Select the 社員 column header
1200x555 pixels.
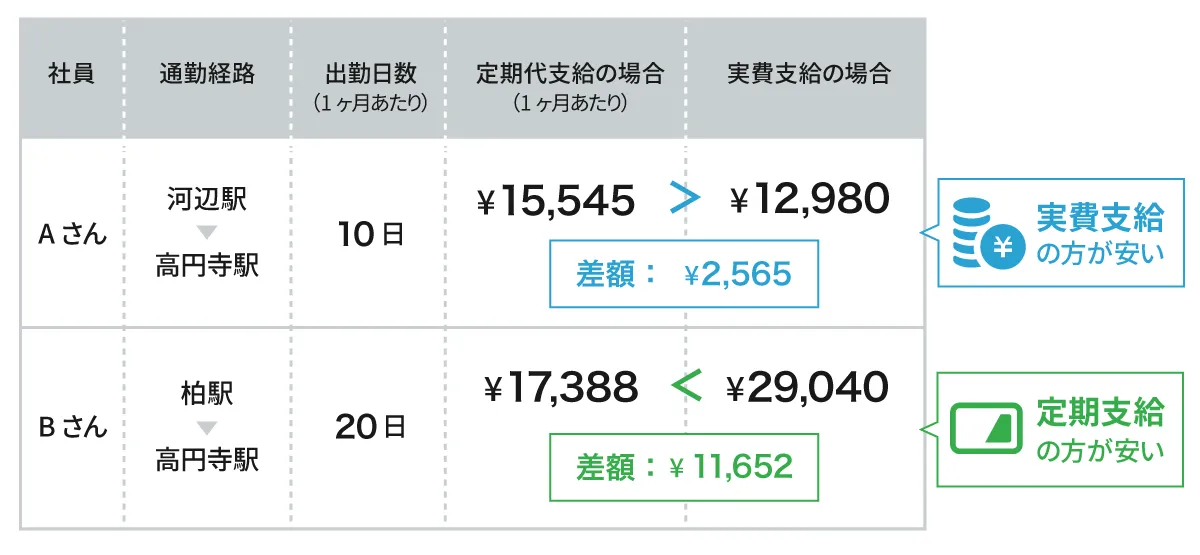[x=71, y=74]
